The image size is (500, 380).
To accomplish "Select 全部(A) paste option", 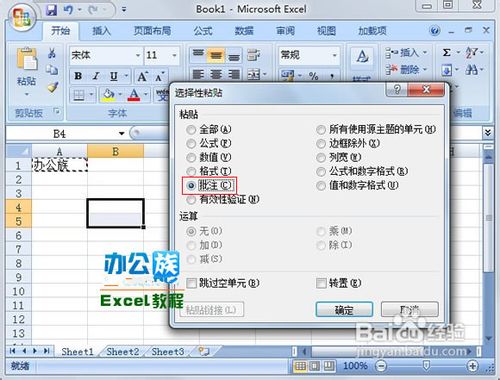I will point(209,129).
